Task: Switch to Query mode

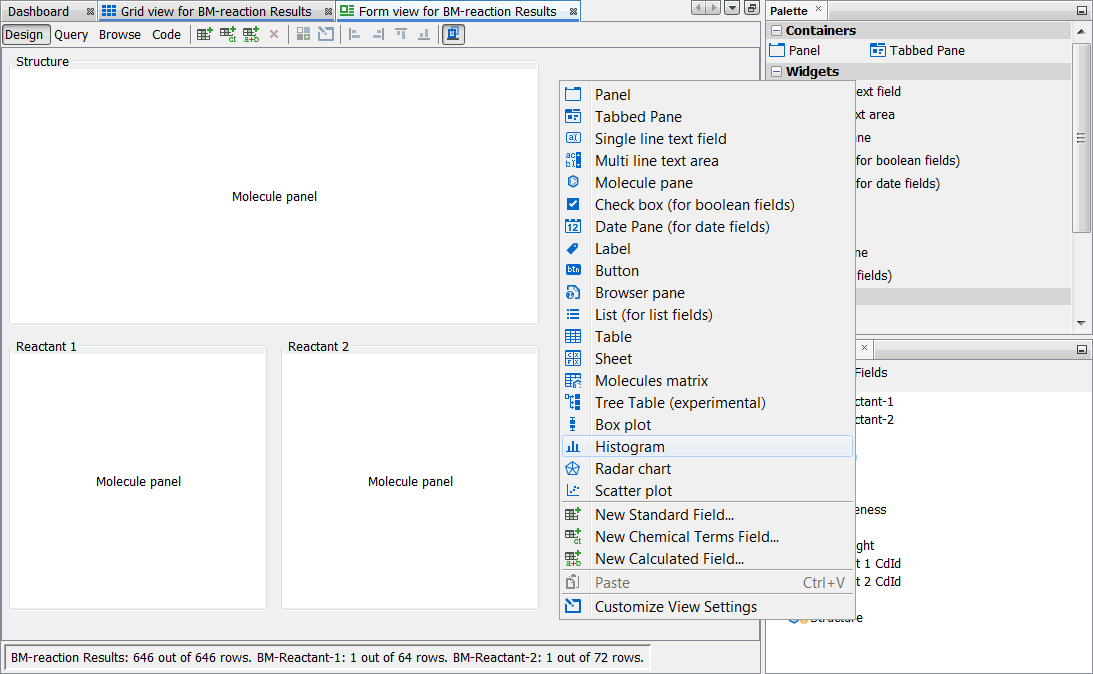Action: [x=71, y=34]
